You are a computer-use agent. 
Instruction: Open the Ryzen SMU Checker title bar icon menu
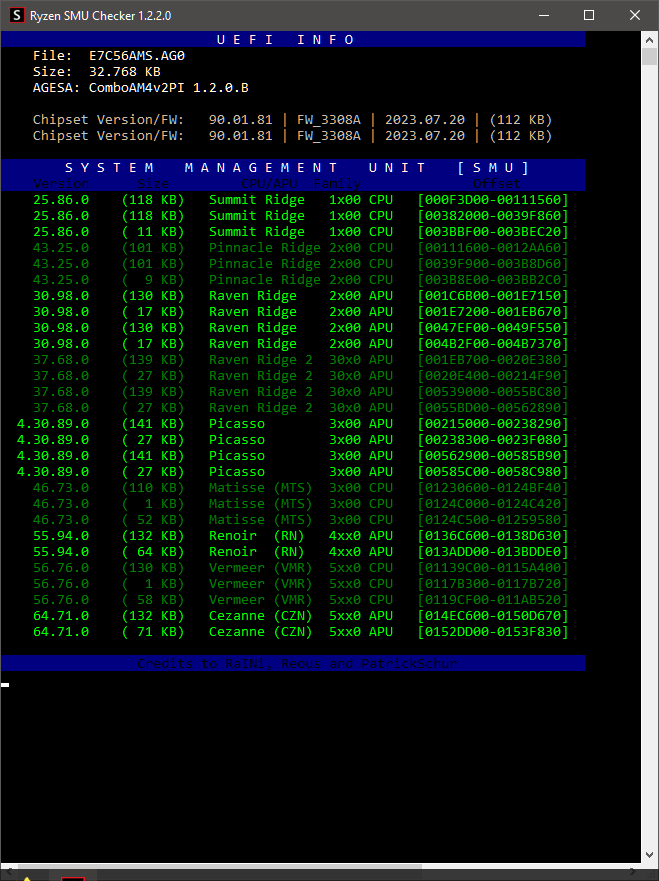[17, 15]
